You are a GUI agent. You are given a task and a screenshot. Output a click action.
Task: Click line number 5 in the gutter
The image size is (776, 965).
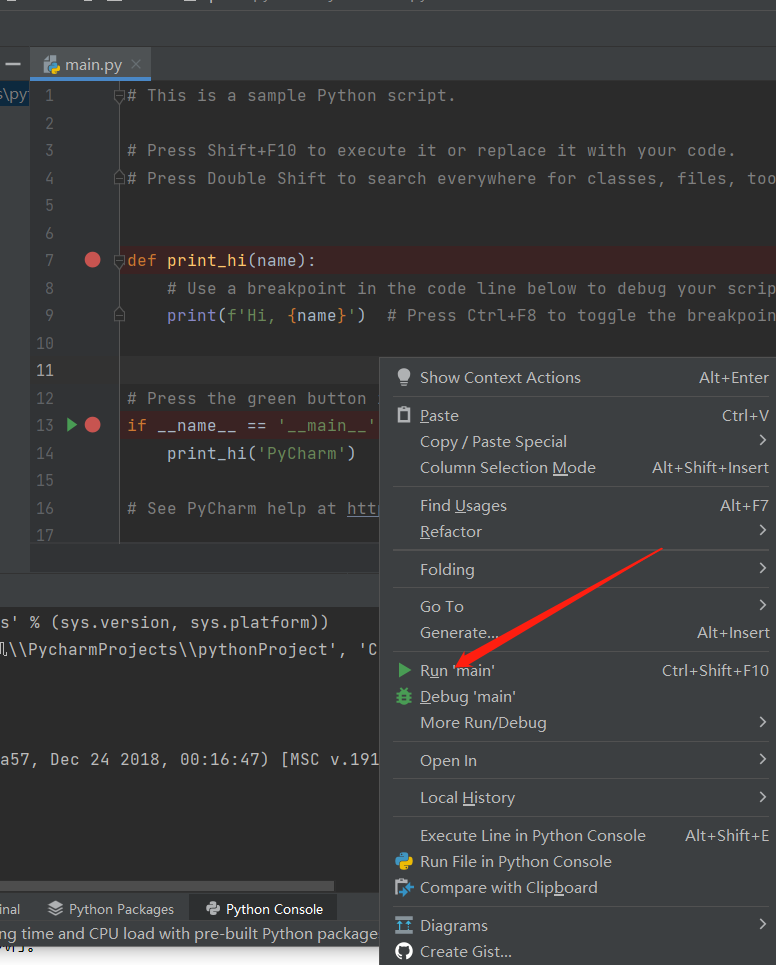coord(49,205)
